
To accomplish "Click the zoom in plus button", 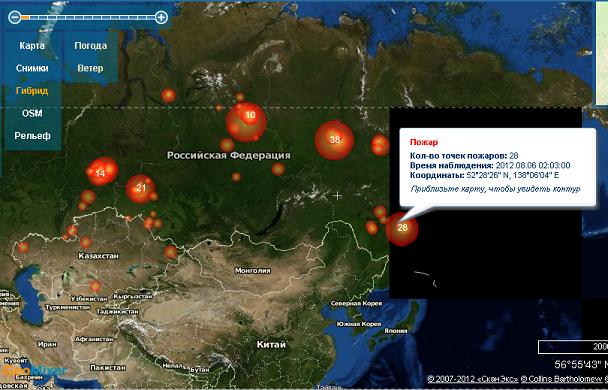I will [161, 17].
